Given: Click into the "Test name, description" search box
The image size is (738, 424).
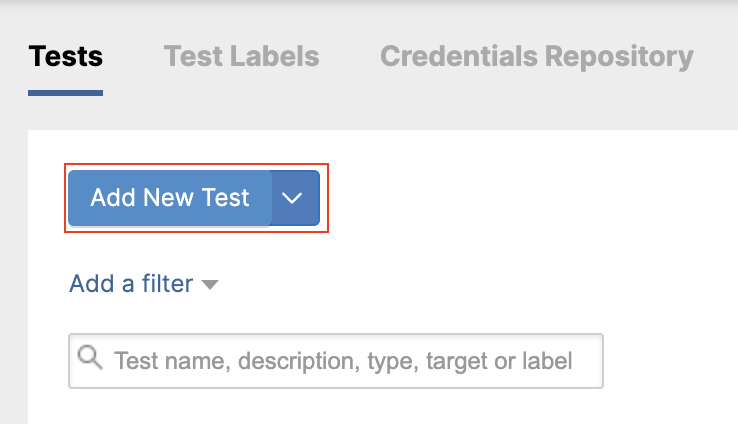Looking at the screenshot, I should pos(343,360).
